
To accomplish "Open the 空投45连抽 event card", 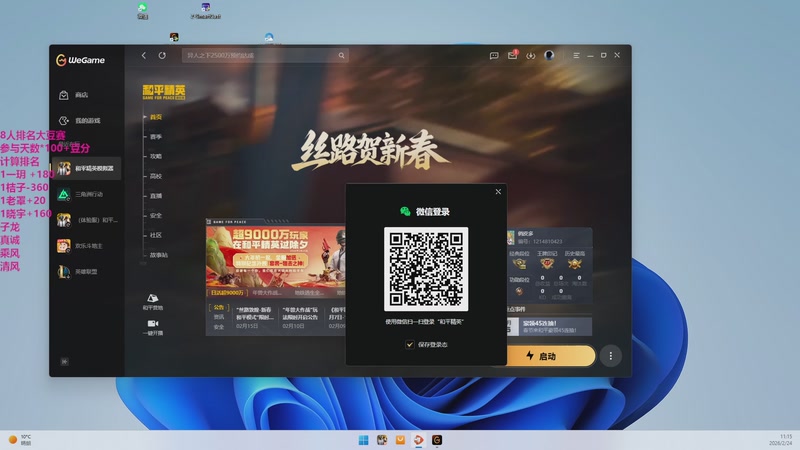I will click(549, 327).
